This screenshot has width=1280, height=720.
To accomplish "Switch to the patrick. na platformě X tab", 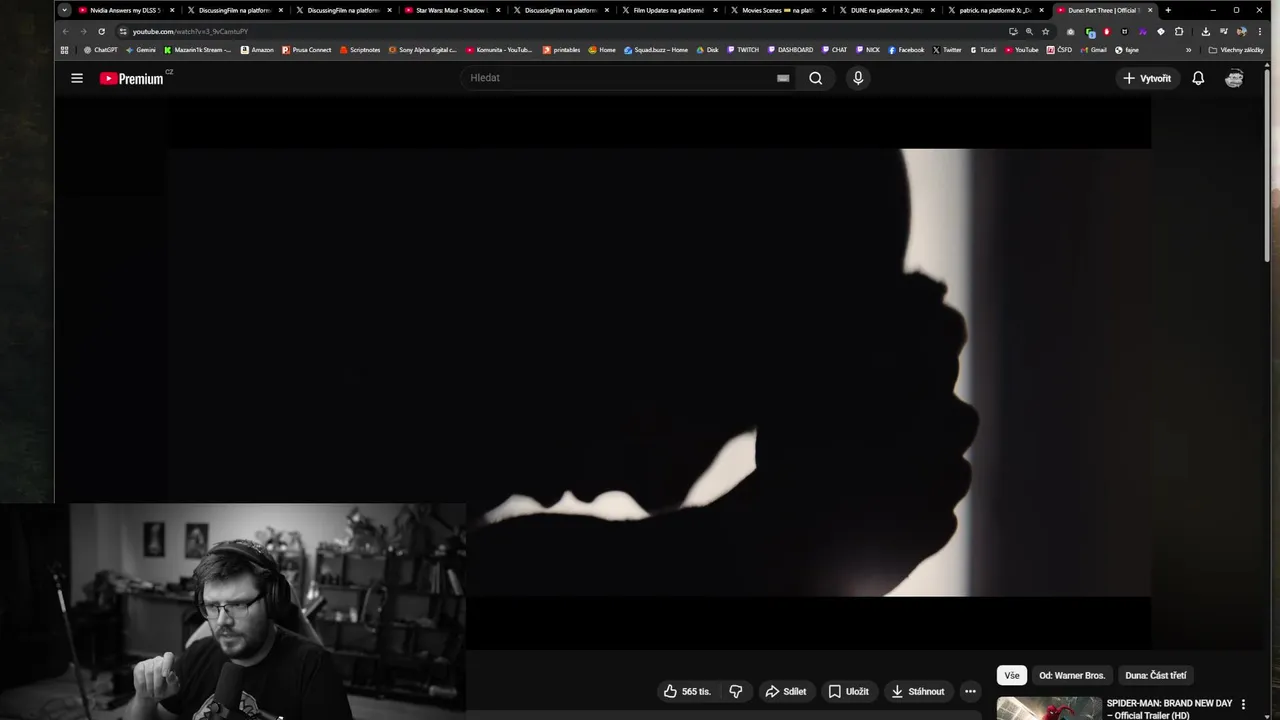I will point(995,10).
